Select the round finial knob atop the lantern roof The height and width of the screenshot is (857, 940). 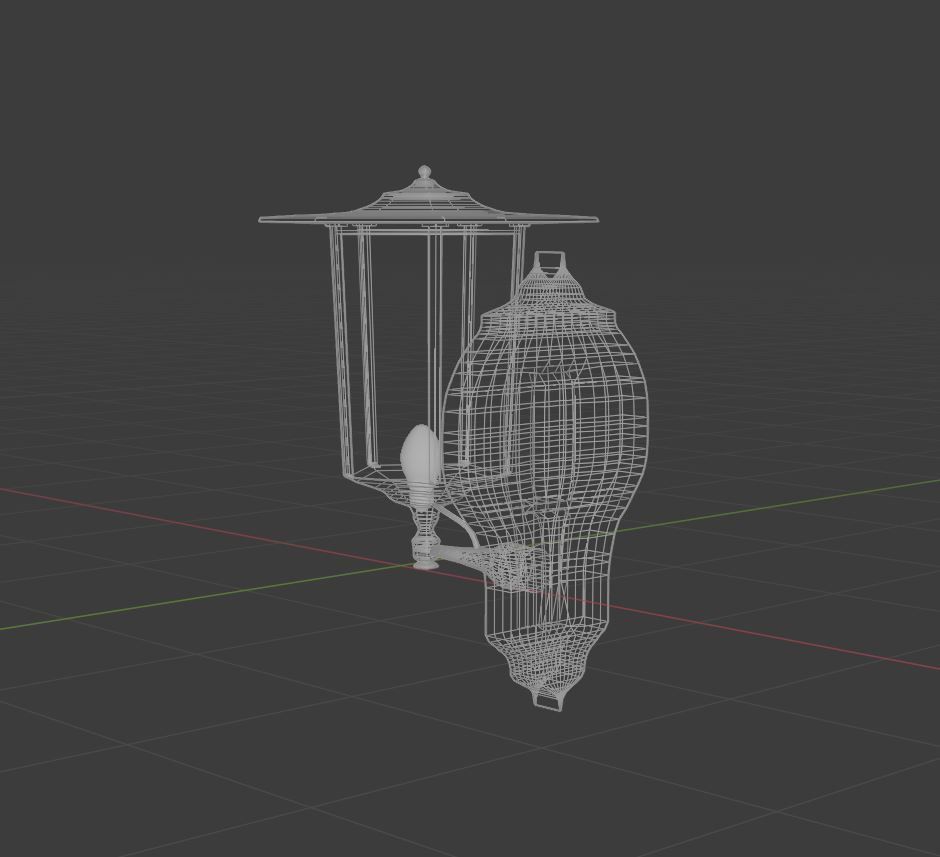tap(424, 171)
